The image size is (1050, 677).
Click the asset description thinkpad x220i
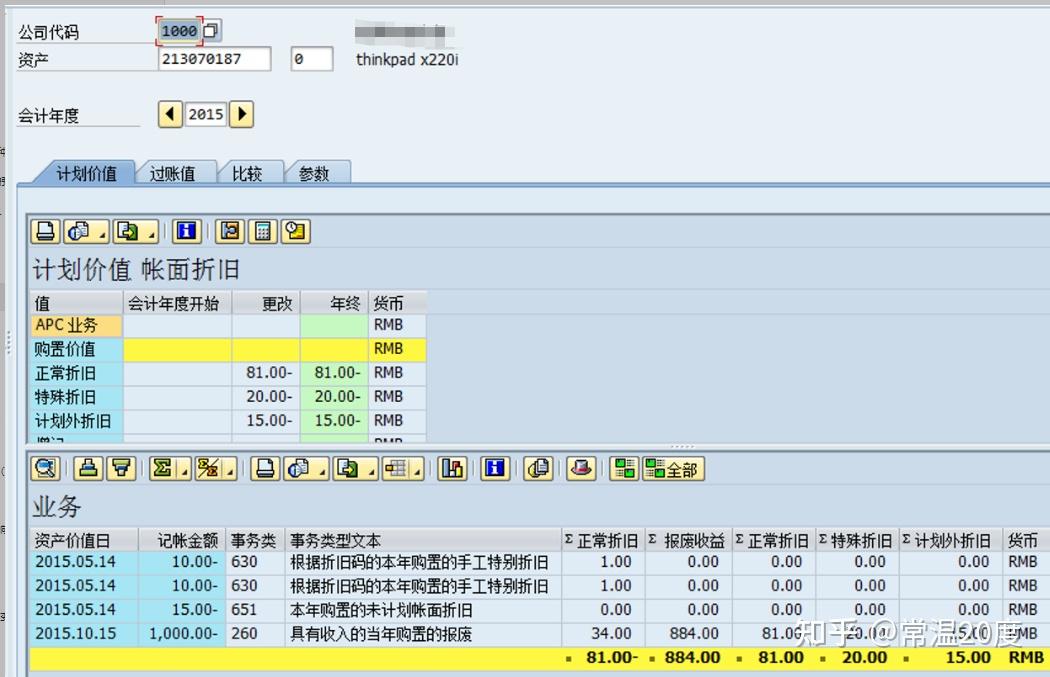coord(407,60)
